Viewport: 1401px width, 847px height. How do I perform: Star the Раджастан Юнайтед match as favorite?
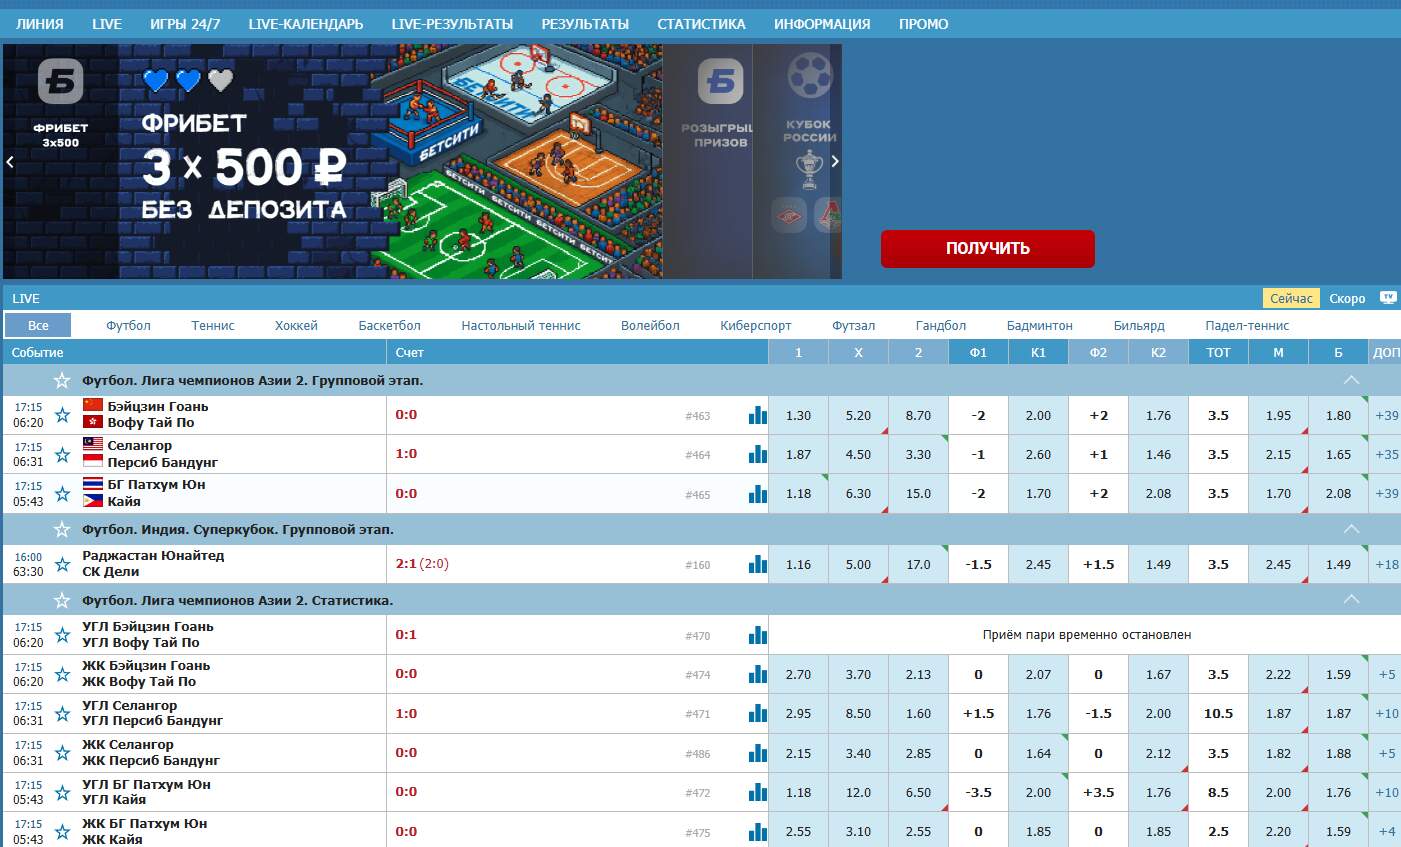62,564
